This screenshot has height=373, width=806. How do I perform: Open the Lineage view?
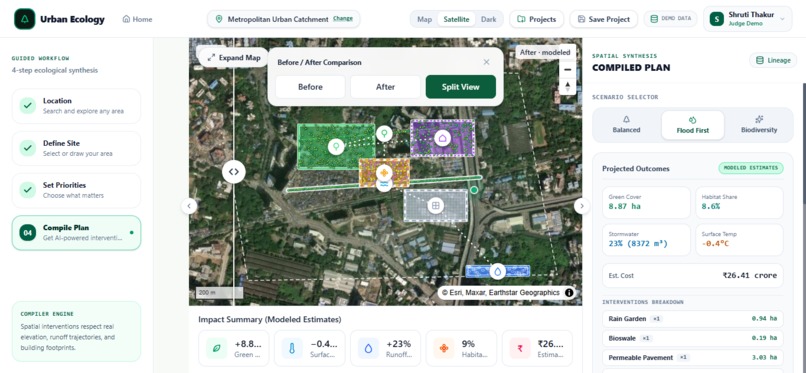[x=773, y=60]
